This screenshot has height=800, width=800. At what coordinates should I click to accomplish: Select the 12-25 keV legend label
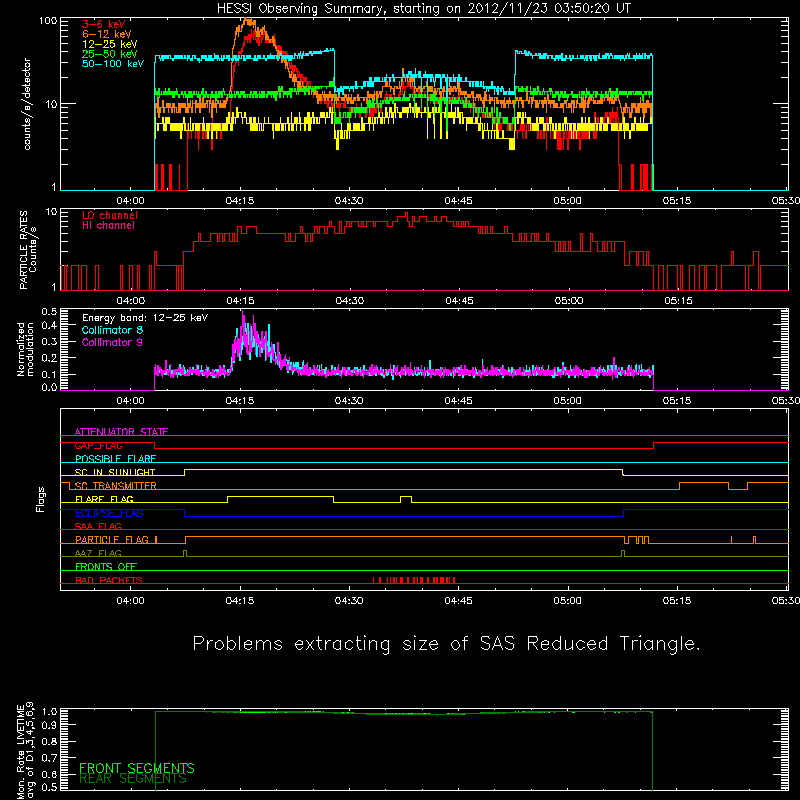(110, 44)
